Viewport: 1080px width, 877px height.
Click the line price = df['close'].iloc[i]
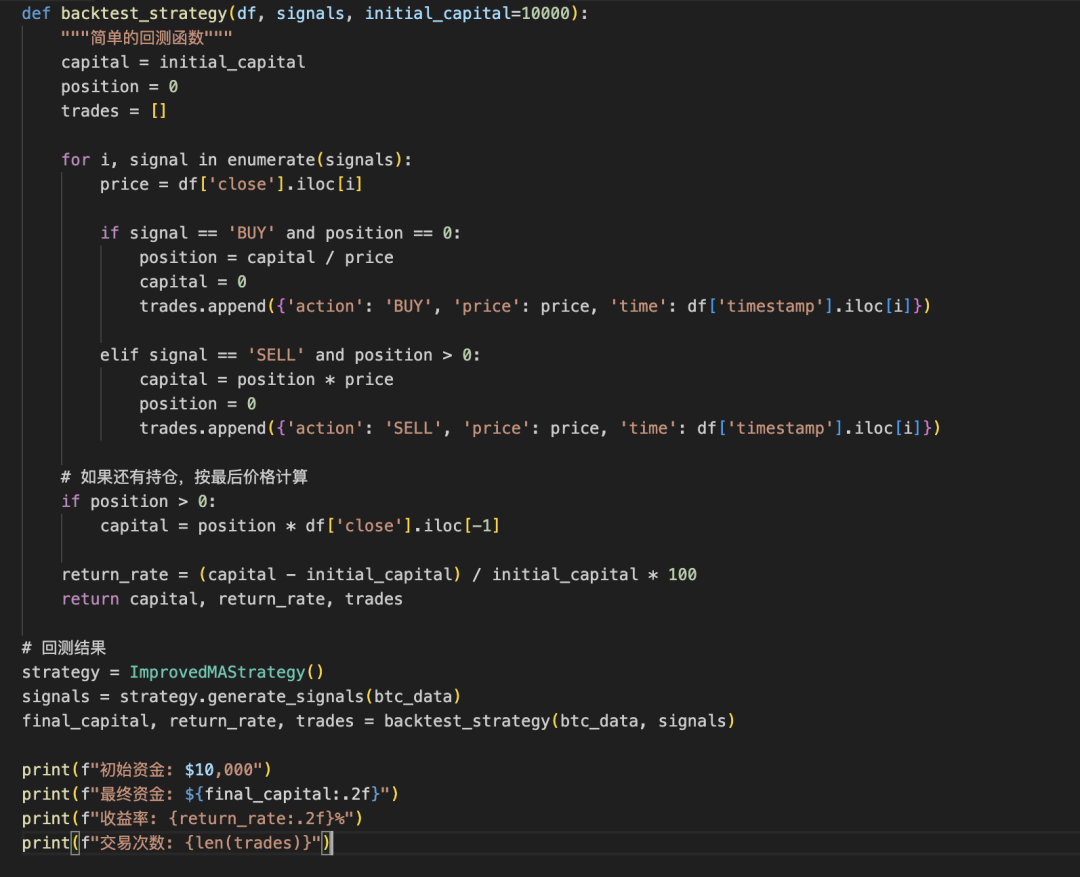(231, 184)
